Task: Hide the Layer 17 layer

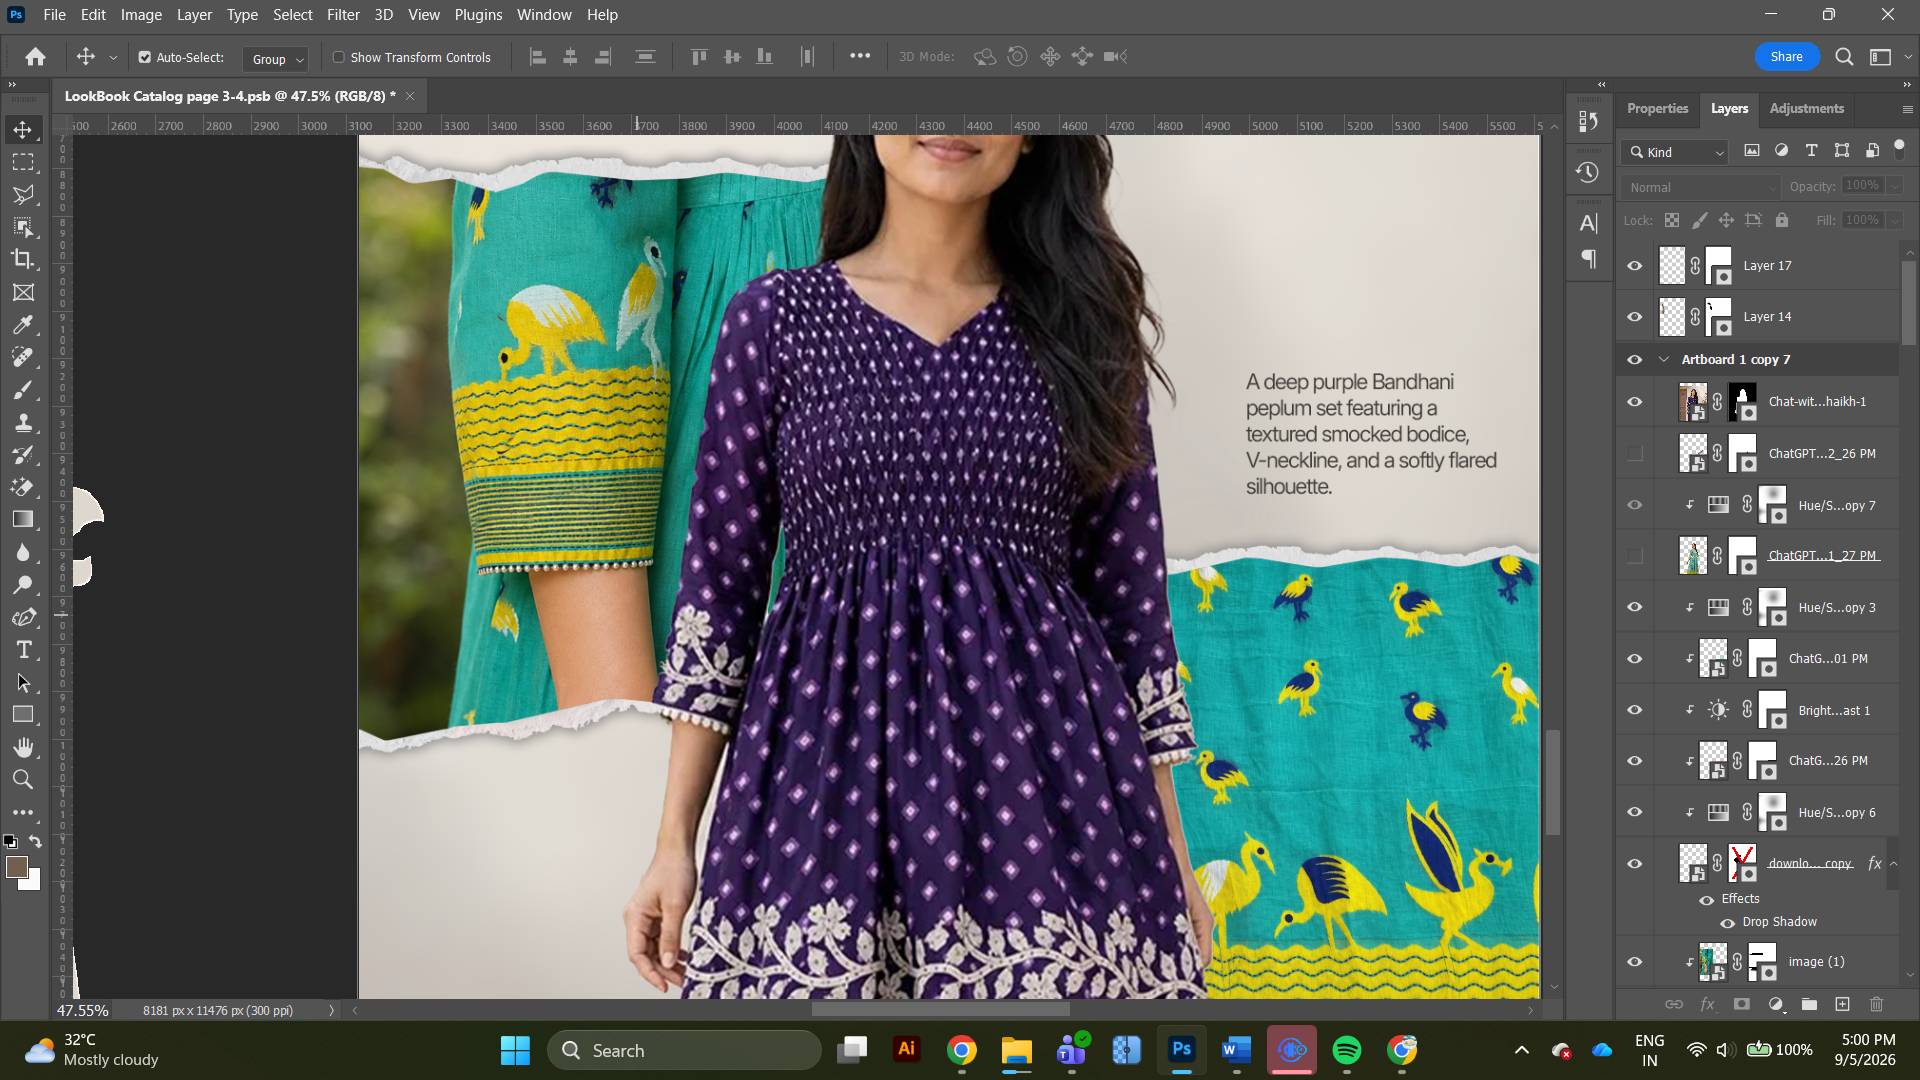Action: [1635, 266]
